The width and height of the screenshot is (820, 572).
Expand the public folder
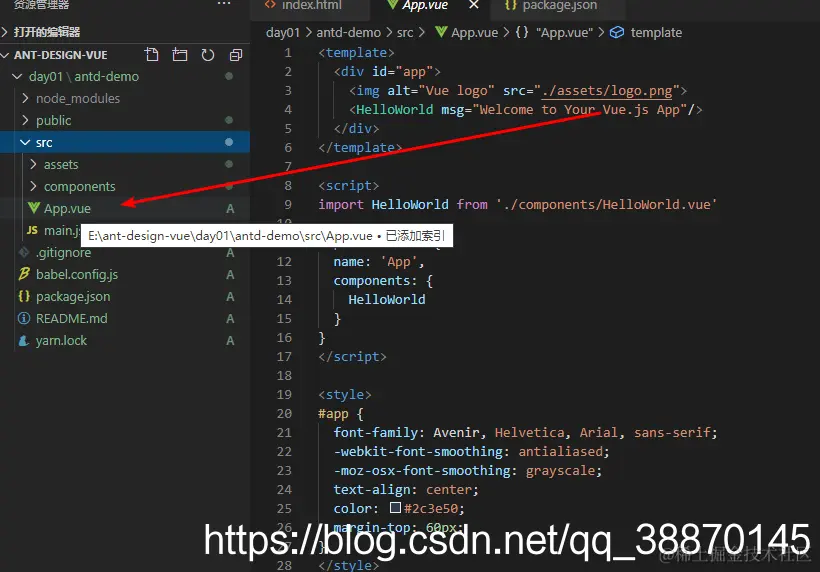click(x=53, y=120)
